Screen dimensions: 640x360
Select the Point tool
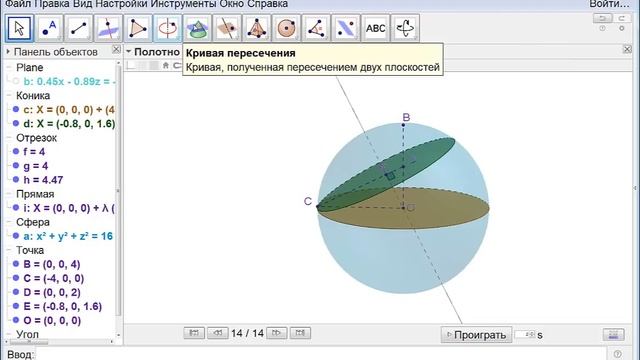49,28
